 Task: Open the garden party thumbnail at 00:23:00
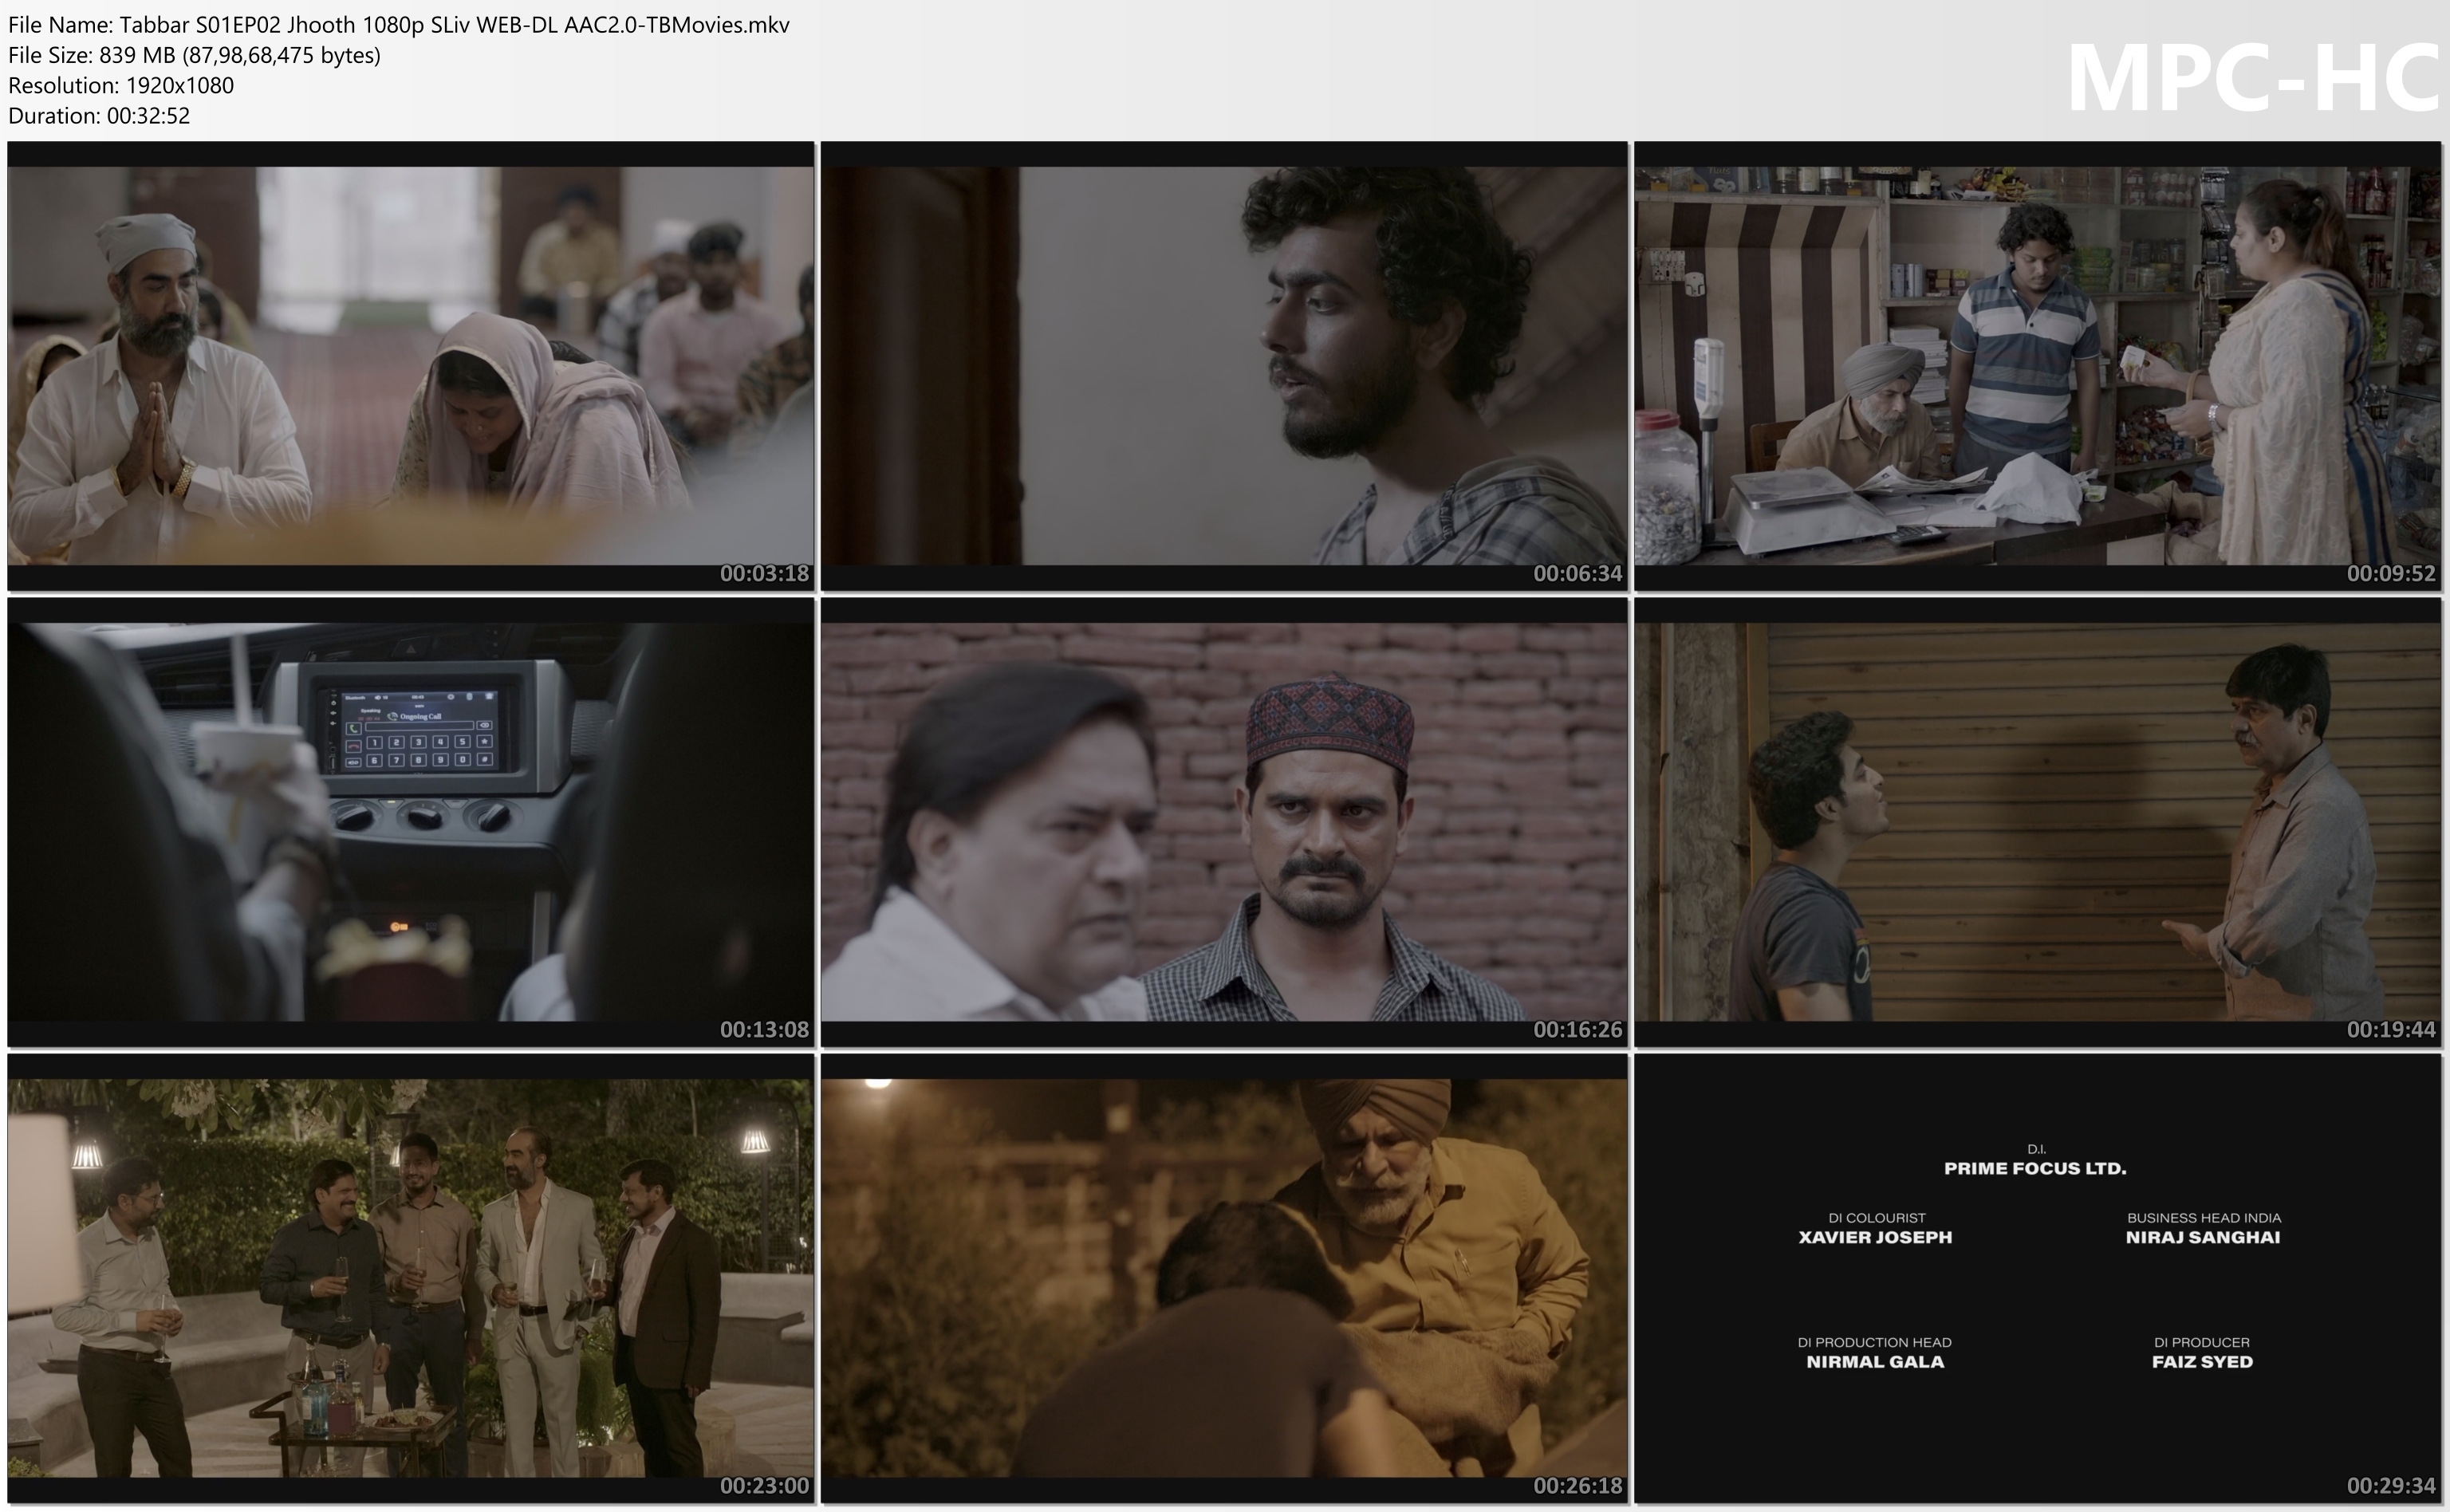coord(411,1278)
